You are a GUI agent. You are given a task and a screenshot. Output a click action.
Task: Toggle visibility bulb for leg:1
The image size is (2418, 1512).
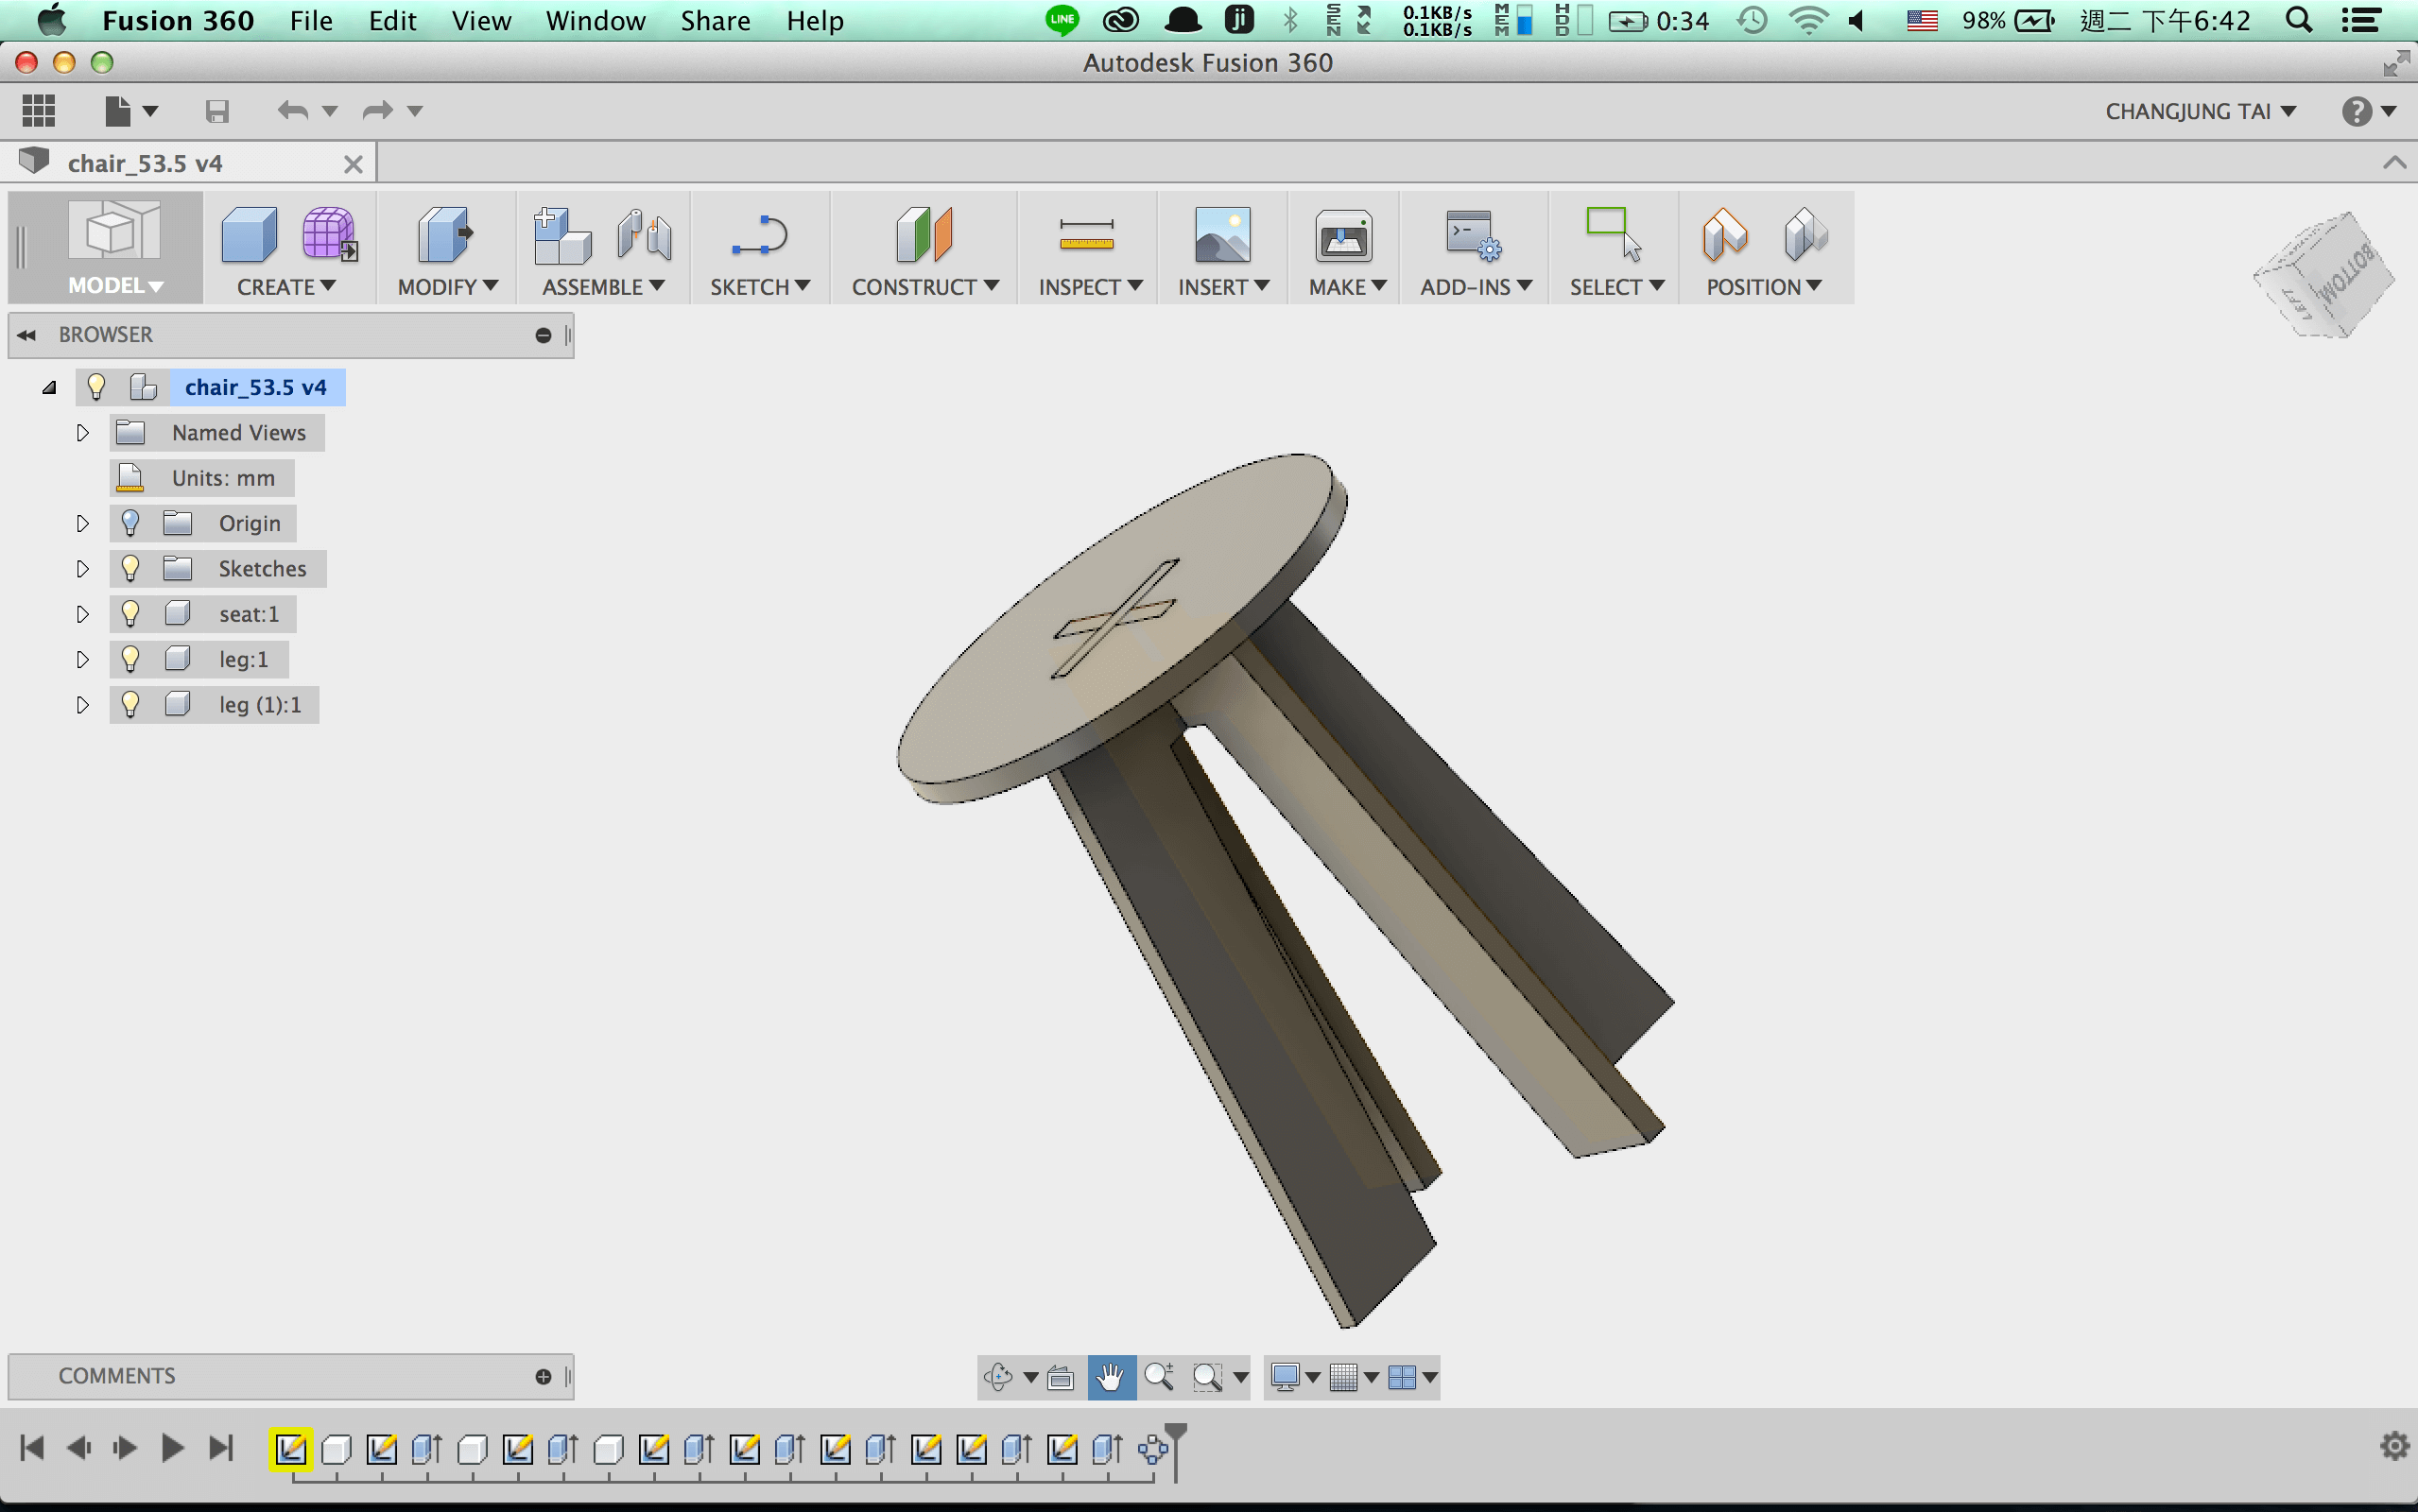(x=130, y=659)
